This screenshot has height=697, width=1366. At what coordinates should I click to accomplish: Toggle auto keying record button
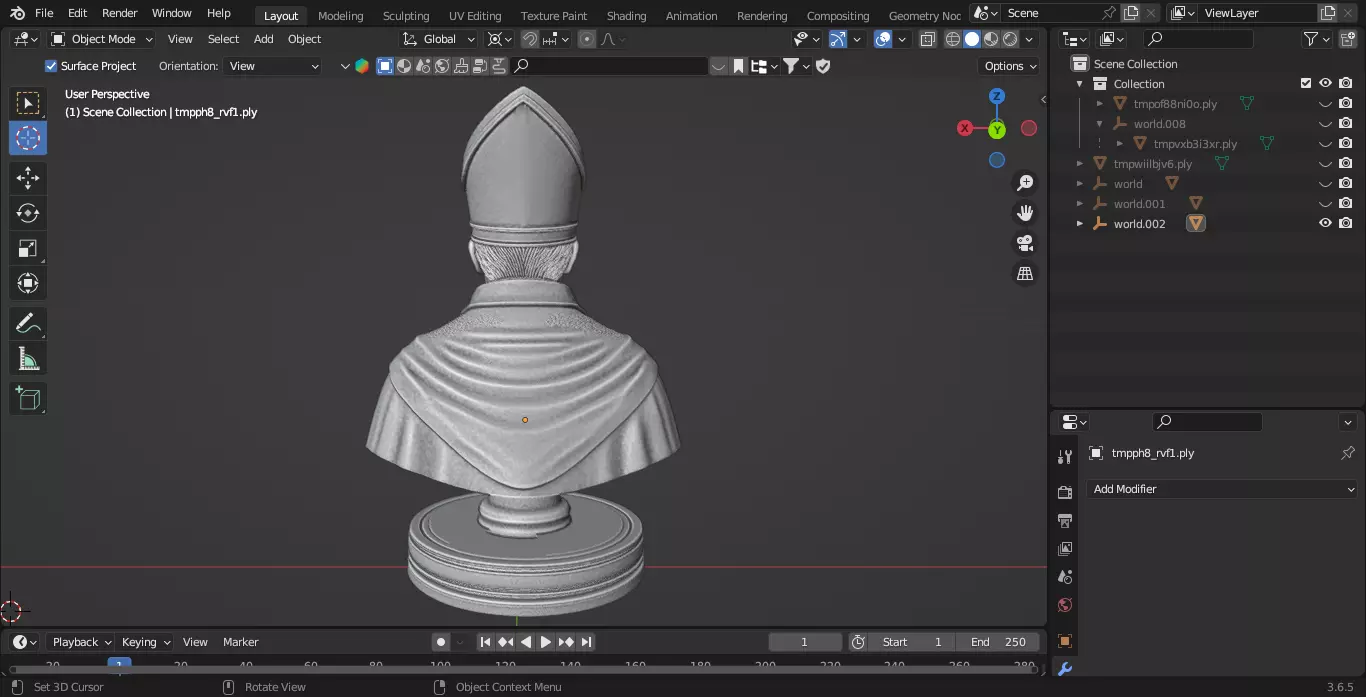[441, 642]
